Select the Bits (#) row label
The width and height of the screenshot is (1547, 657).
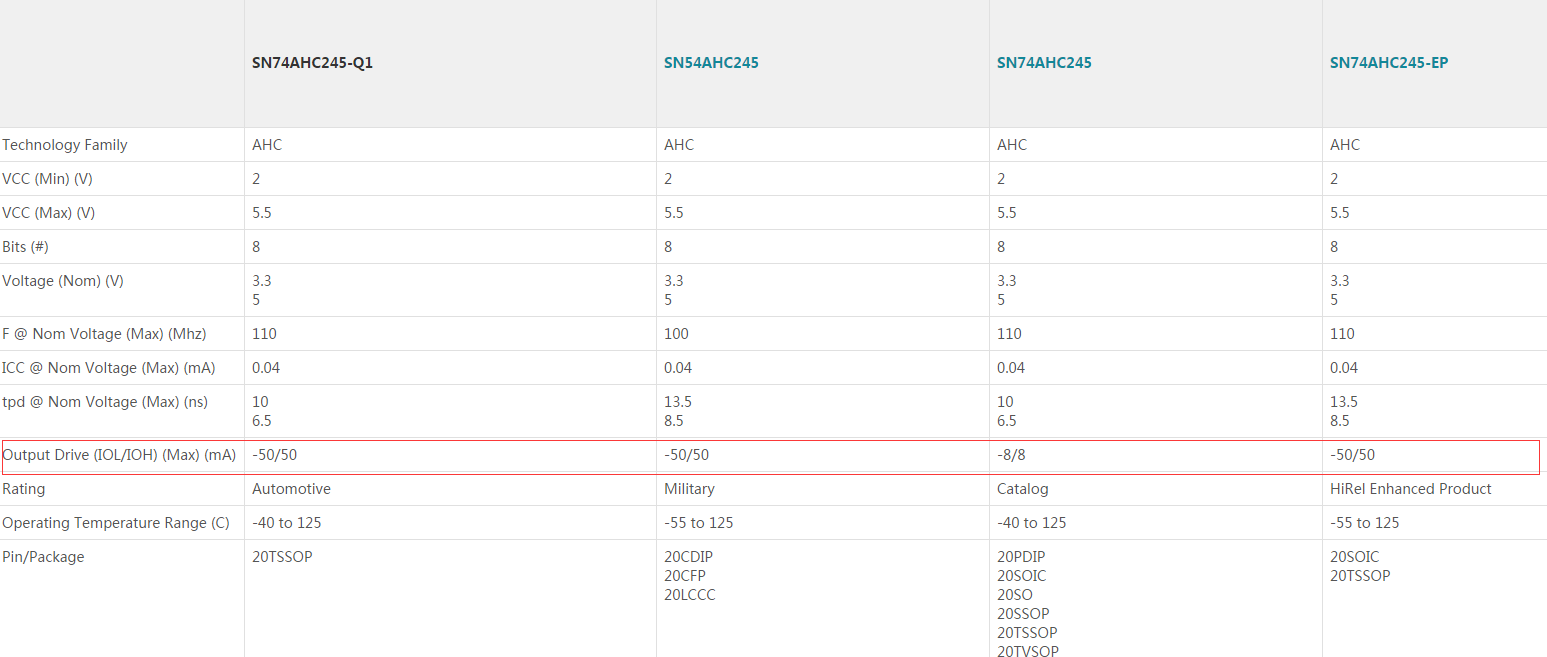[26, 247]
